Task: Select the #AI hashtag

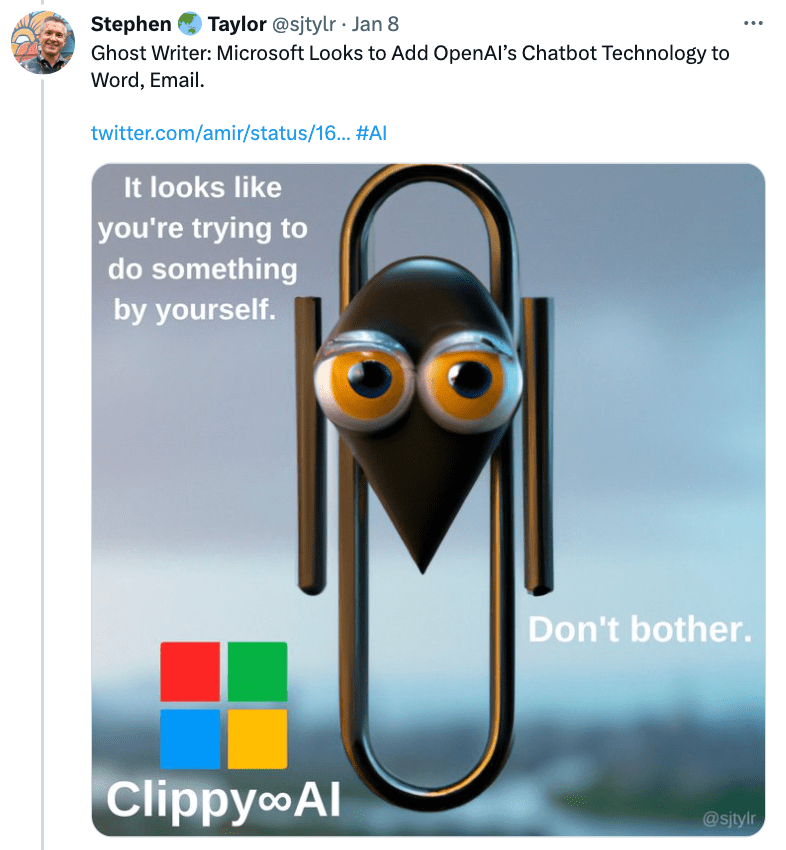Action: point(371,132)
